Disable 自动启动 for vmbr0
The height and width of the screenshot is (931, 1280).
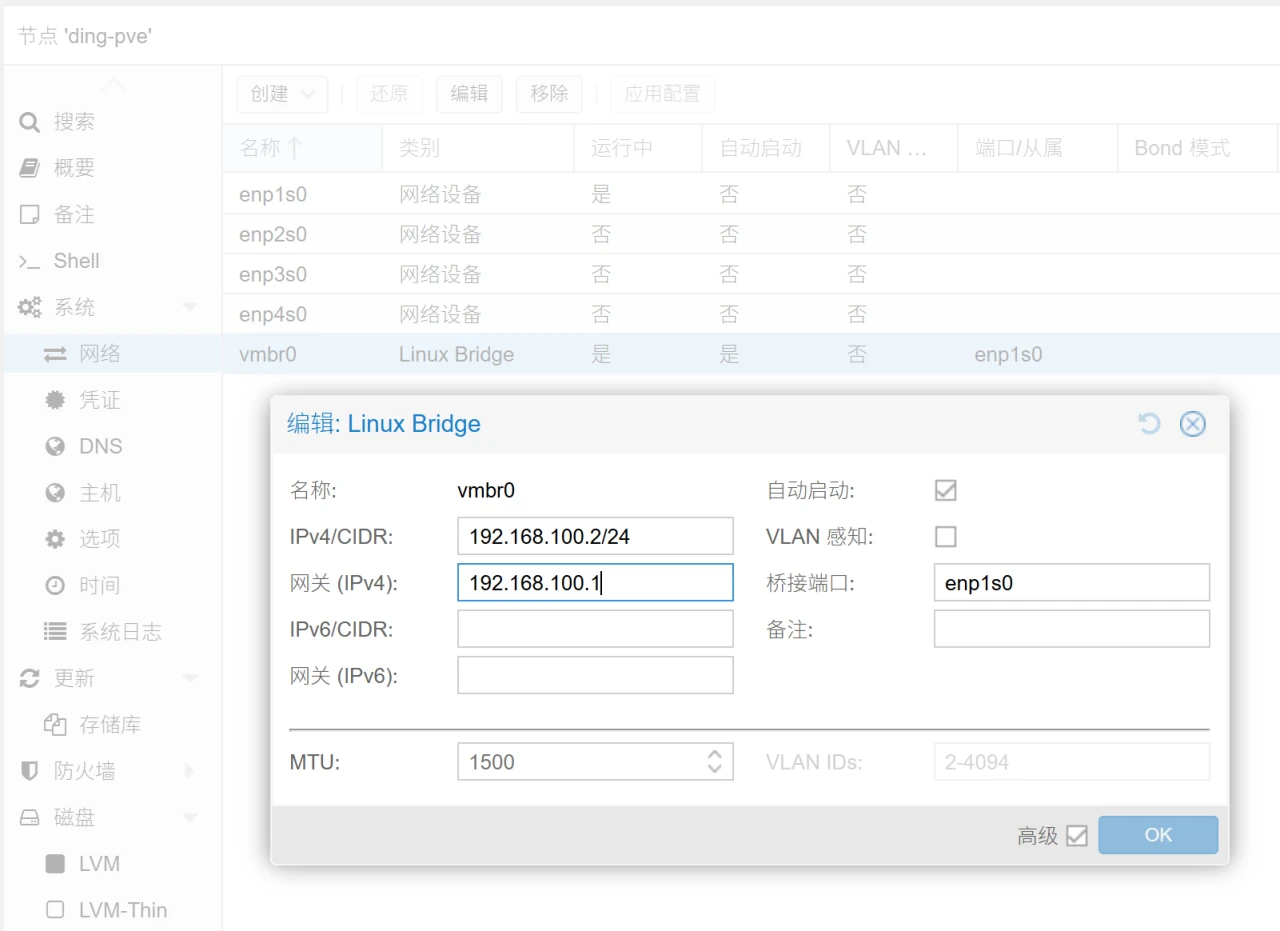click(945, 490)
